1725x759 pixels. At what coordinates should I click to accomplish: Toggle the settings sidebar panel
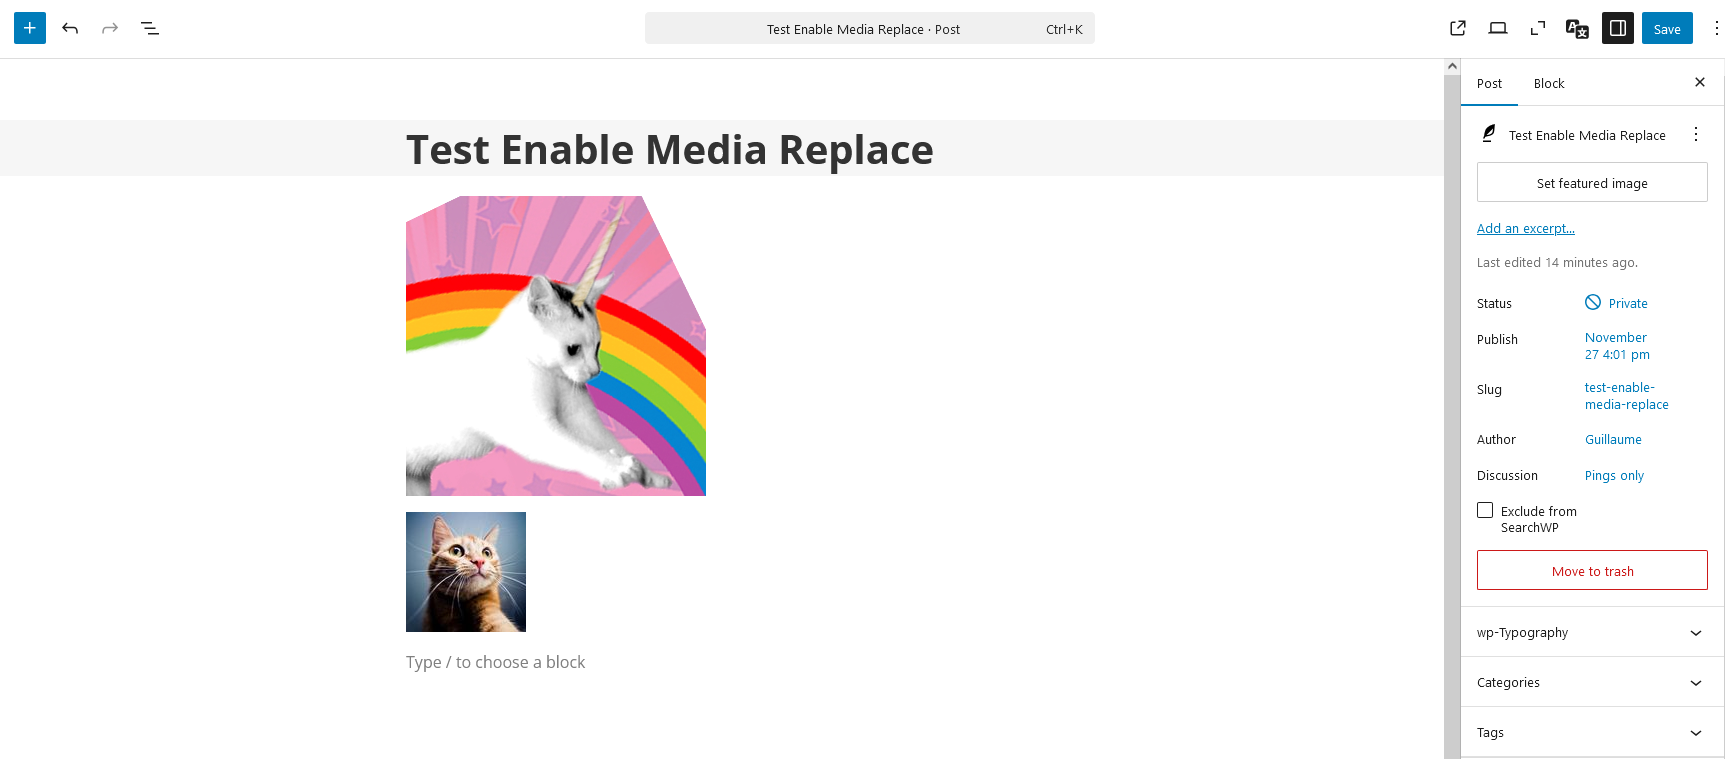pyautogui.click(x=1617, y=28)
